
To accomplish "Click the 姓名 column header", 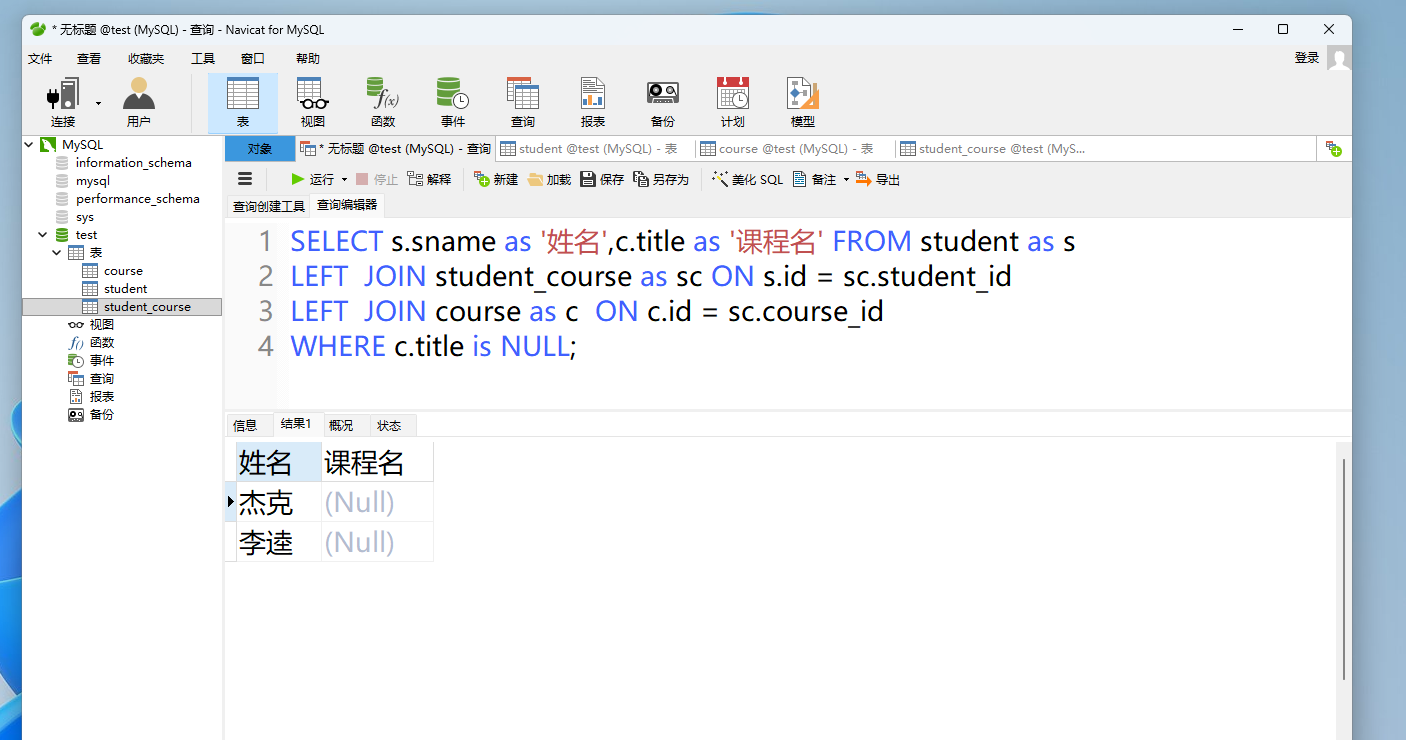I will pyautogui.click(x=279, y=462).
